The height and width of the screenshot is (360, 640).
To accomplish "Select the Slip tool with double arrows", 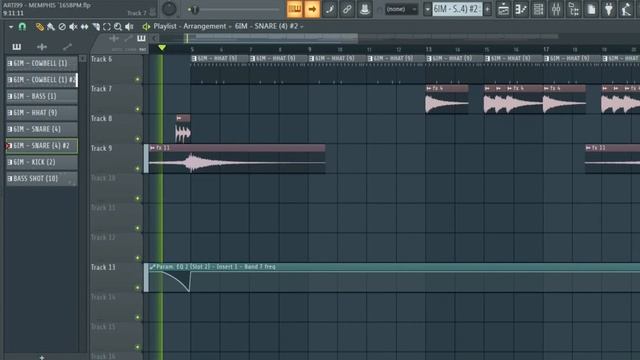I will point(84,27).
